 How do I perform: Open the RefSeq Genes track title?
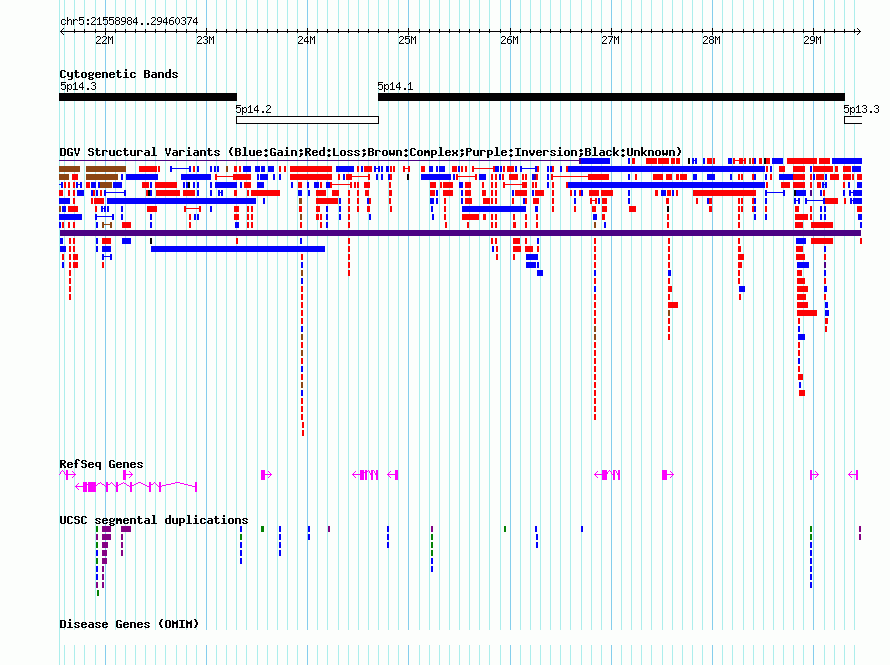pyautogui.click(x=101, y=464)
